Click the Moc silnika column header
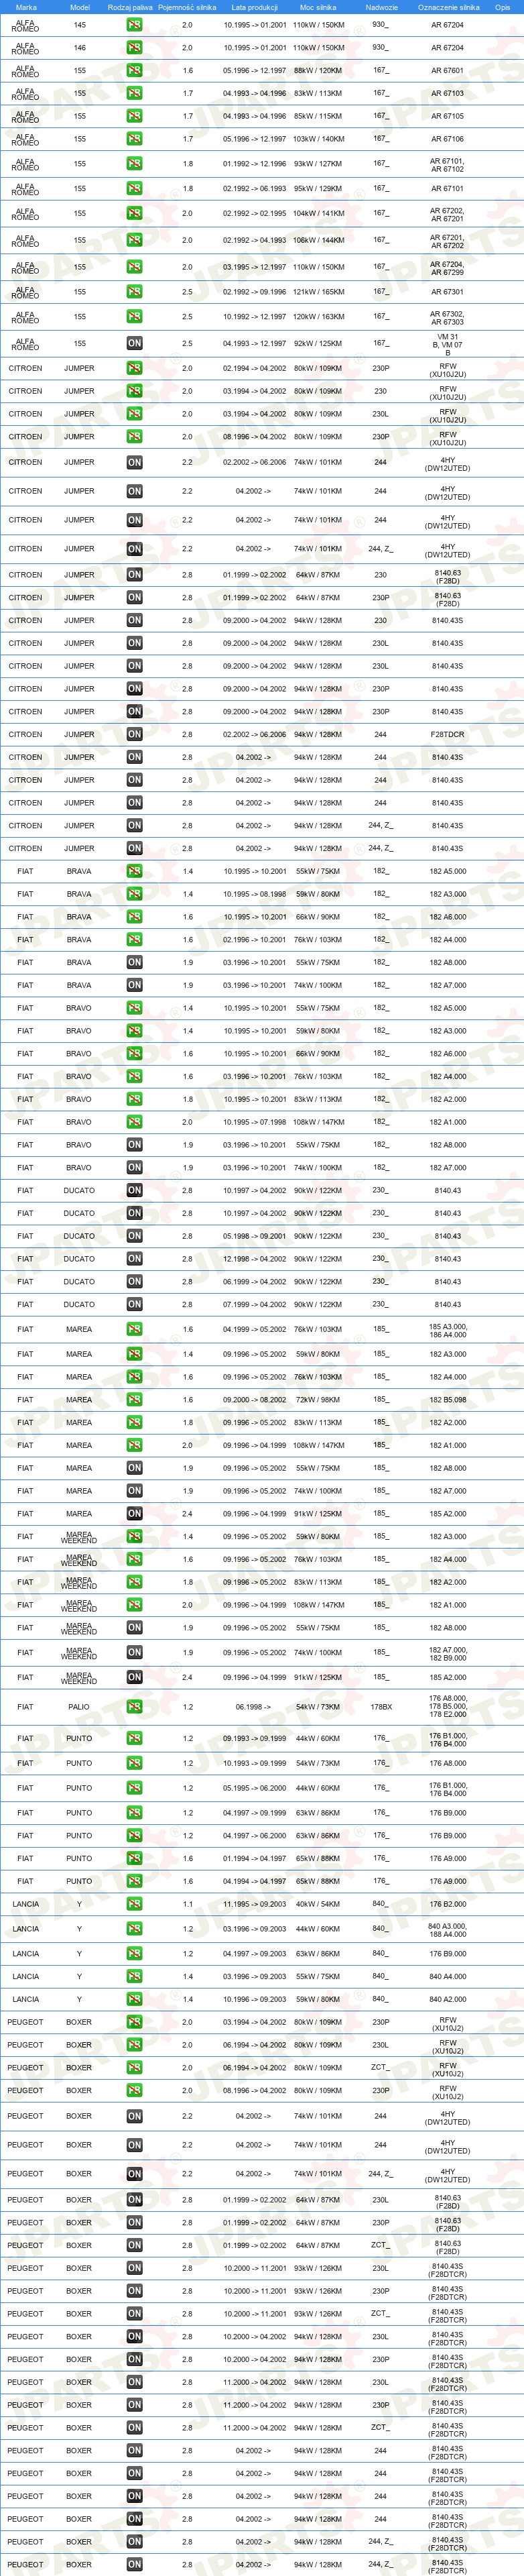 point(318,7)
